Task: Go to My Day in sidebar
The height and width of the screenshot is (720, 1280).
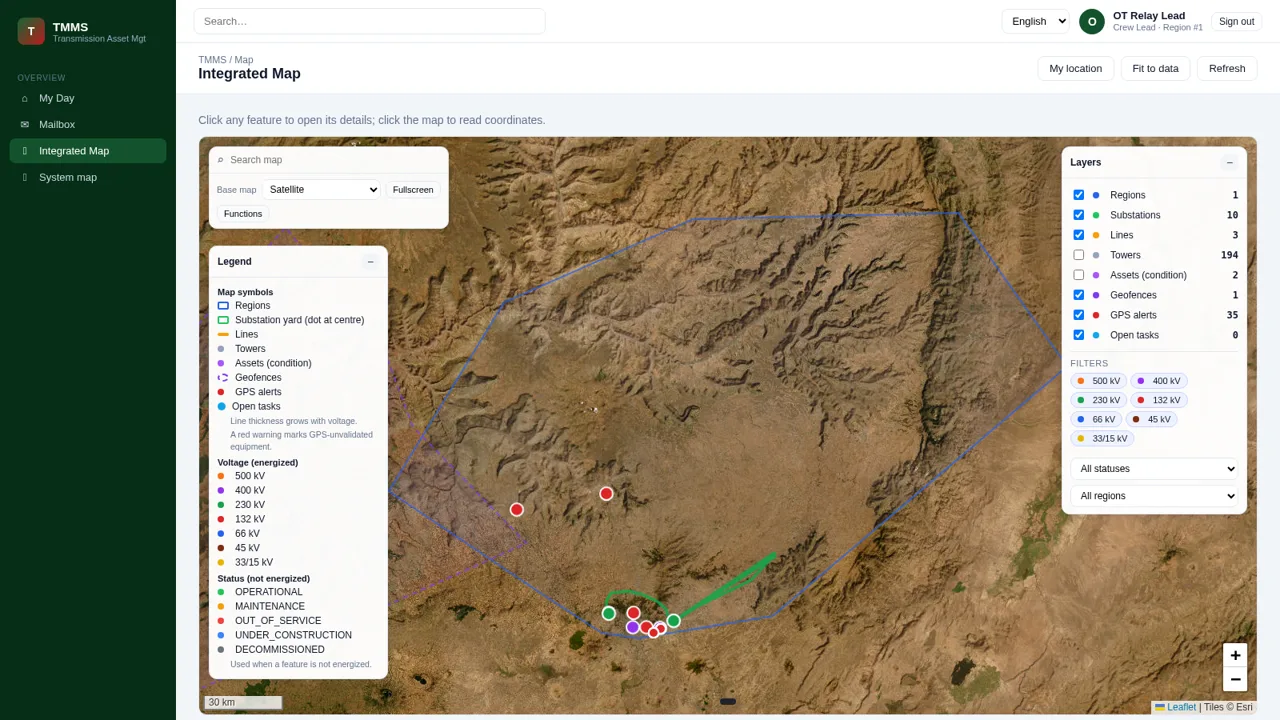Action: [88, 98]
